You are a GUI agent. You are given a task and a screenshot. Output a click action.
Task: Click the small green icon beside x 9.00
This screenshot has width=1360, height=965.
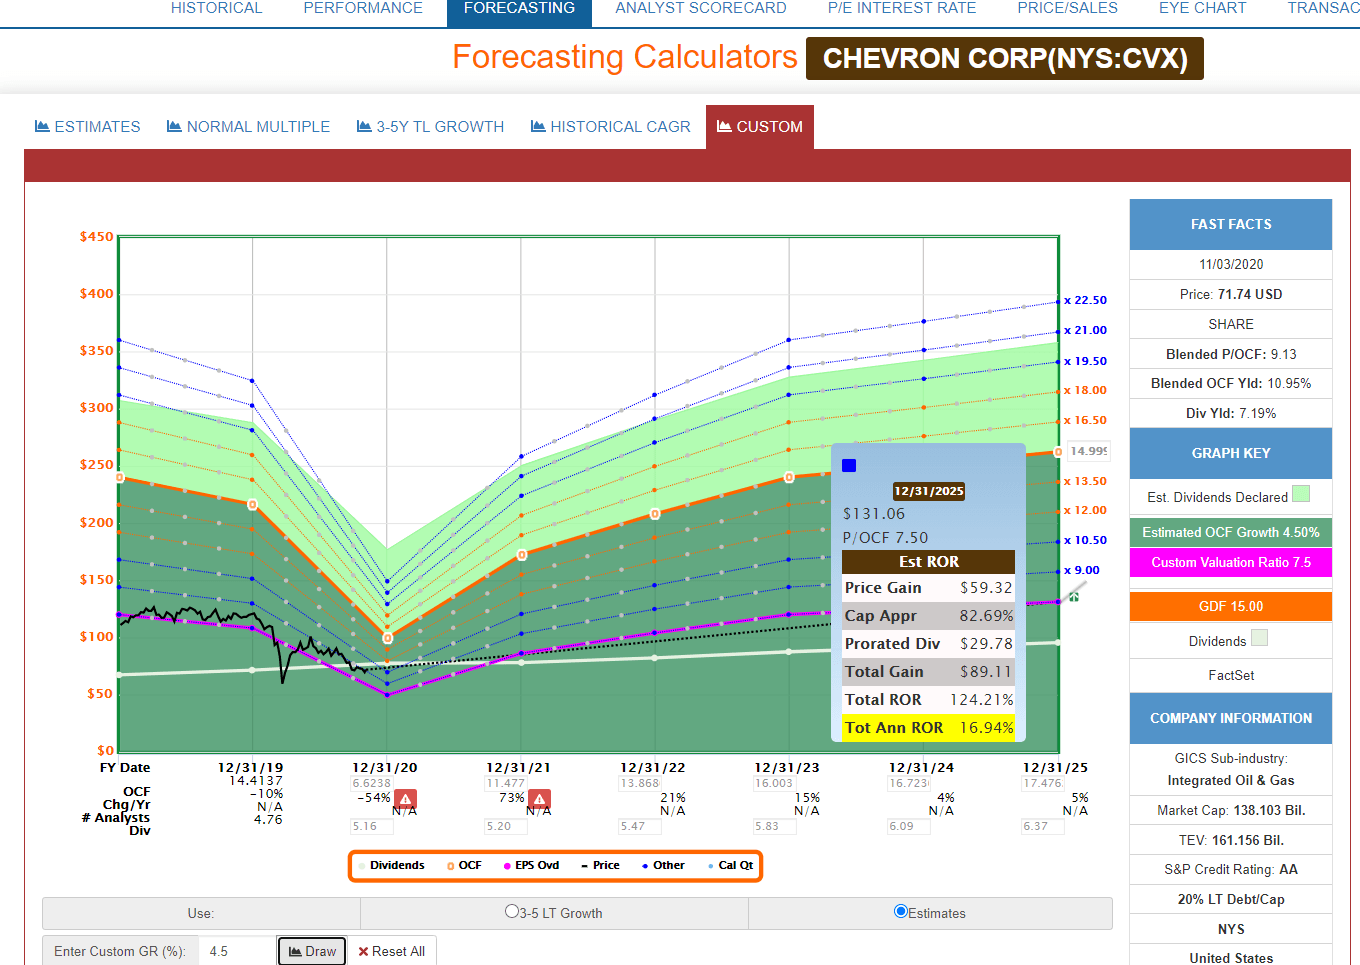1073,596
